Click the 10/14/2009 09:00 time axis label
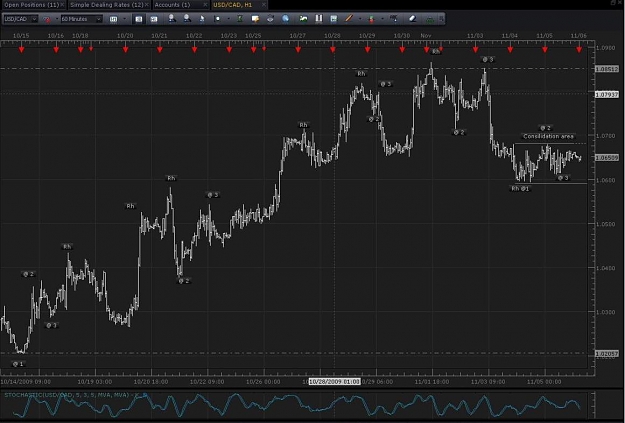 coord(26,382)
